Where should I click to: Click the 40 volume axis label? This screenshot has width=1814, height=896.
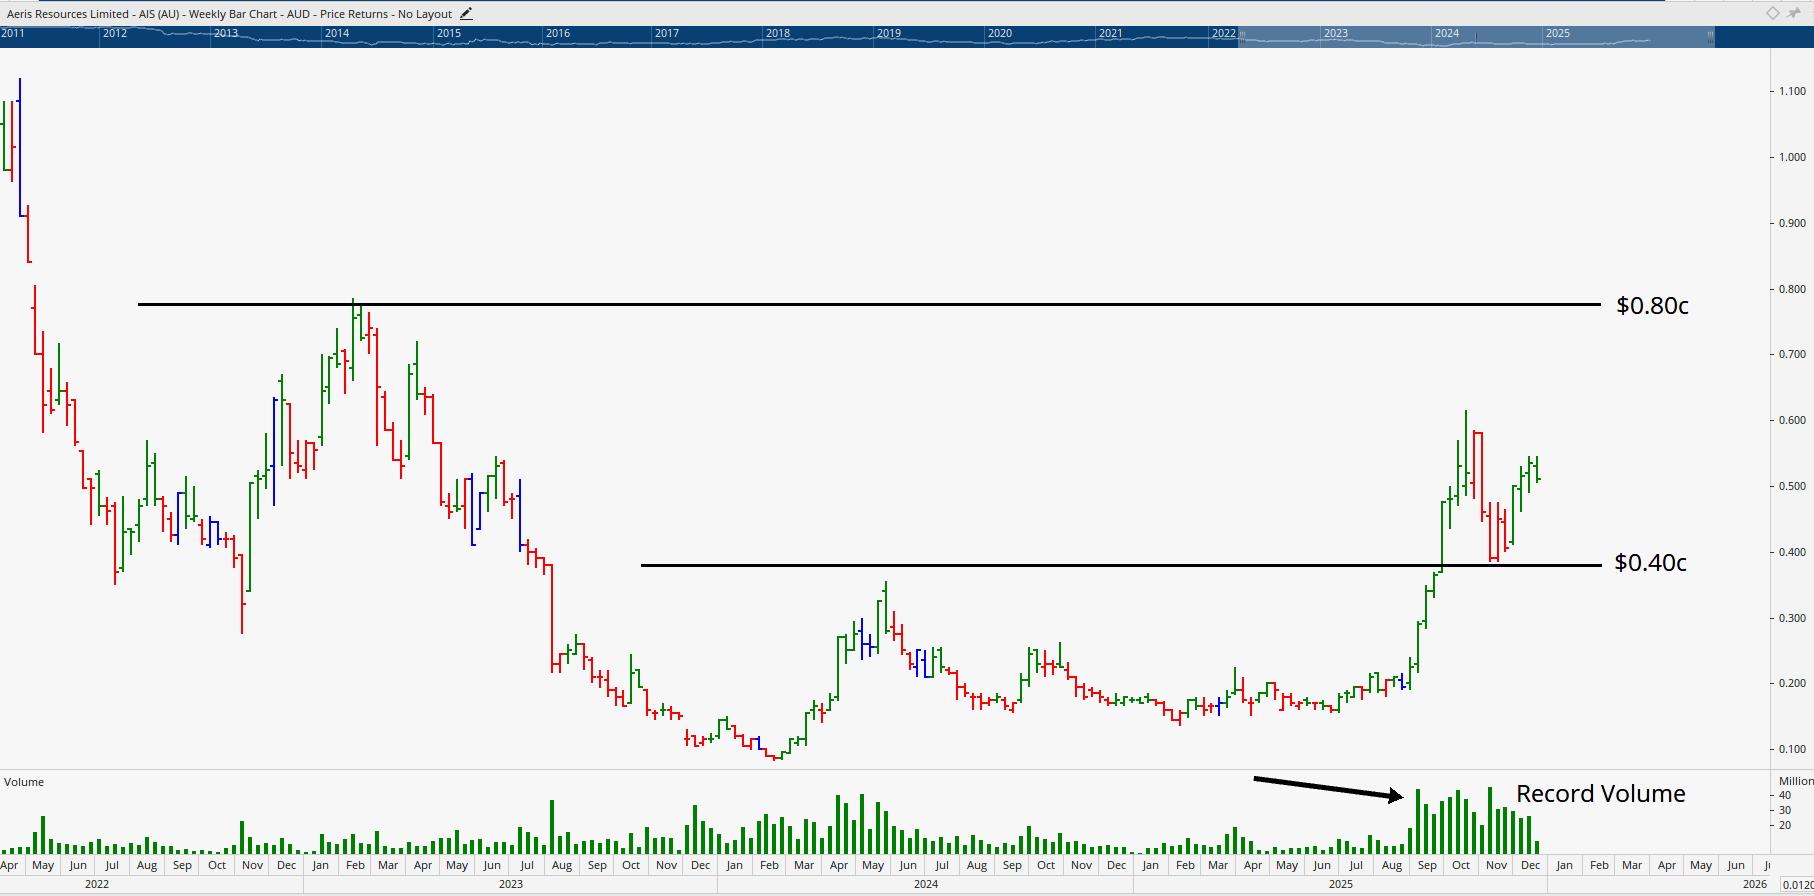(1785, 796)
